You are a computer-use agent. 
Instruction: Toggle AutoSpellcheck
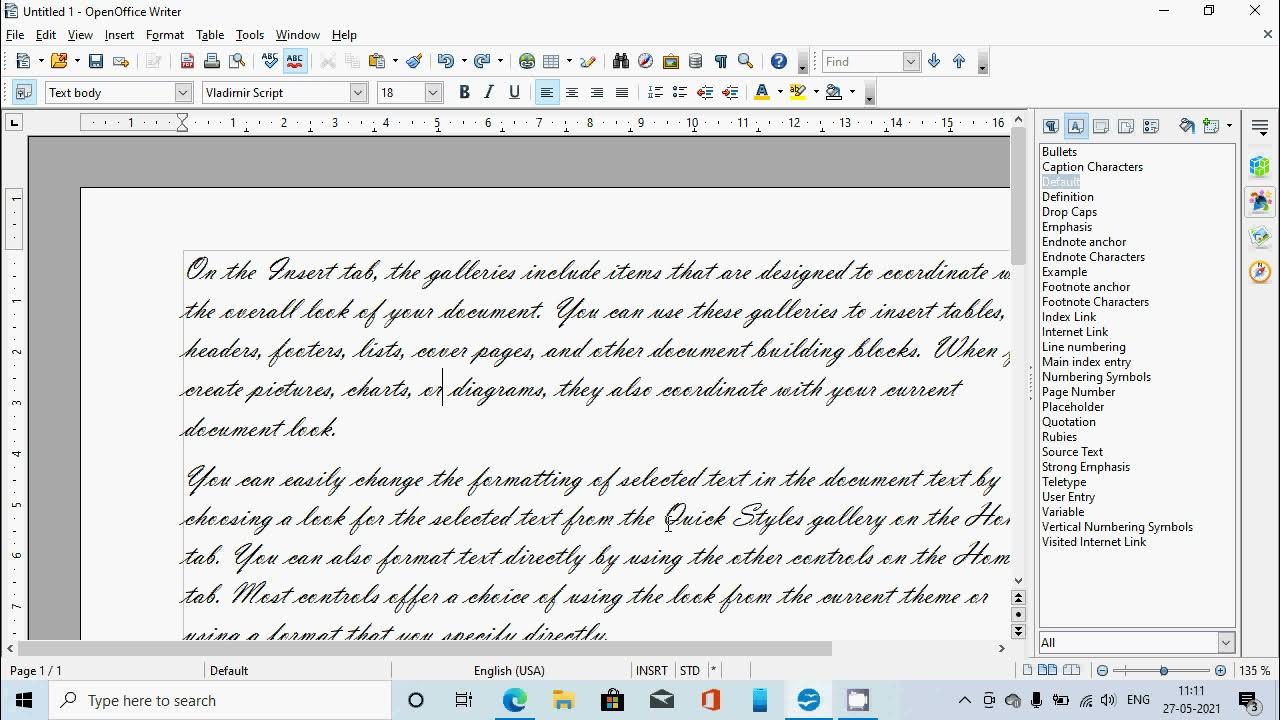tap(295, 61)
